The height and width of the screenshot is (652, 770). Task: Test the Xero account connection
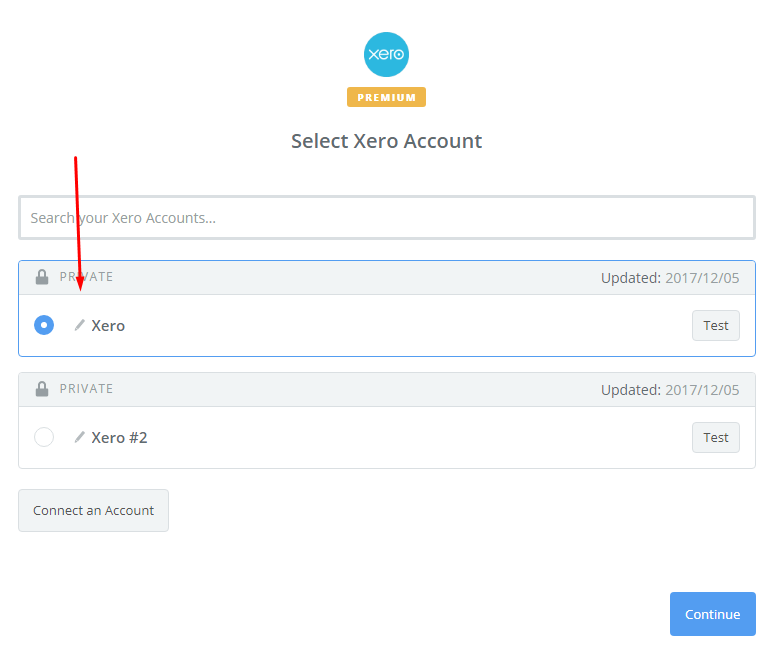(715, 326)
